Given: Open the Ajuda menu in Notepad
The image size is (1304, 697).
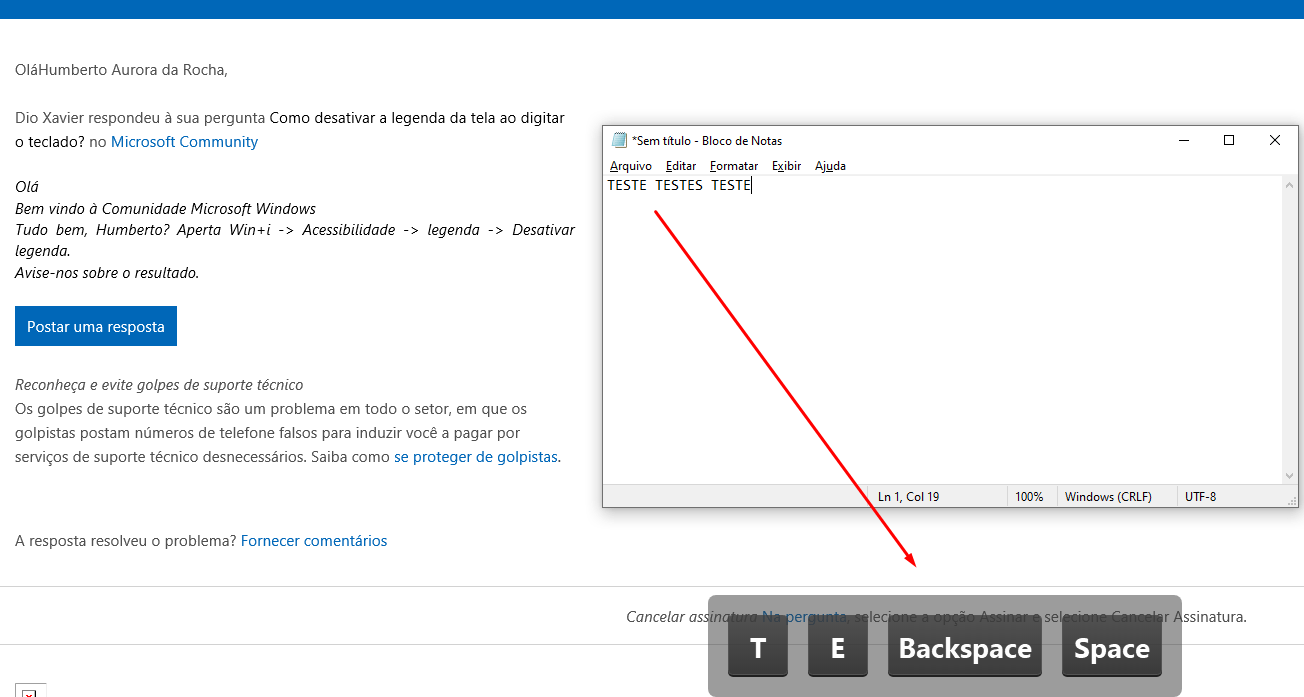Looking at the screenshot, I should [830, 166].
